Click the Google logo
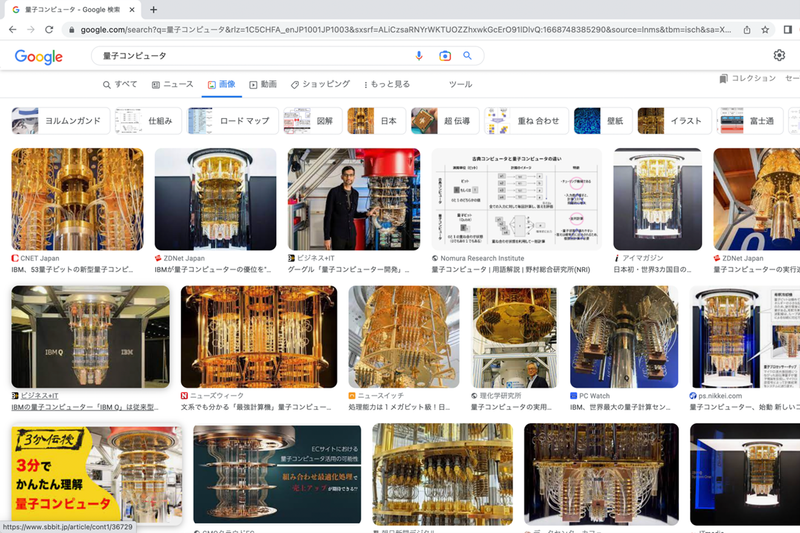The height and width of the screenshot is (533, 800). 39,56
